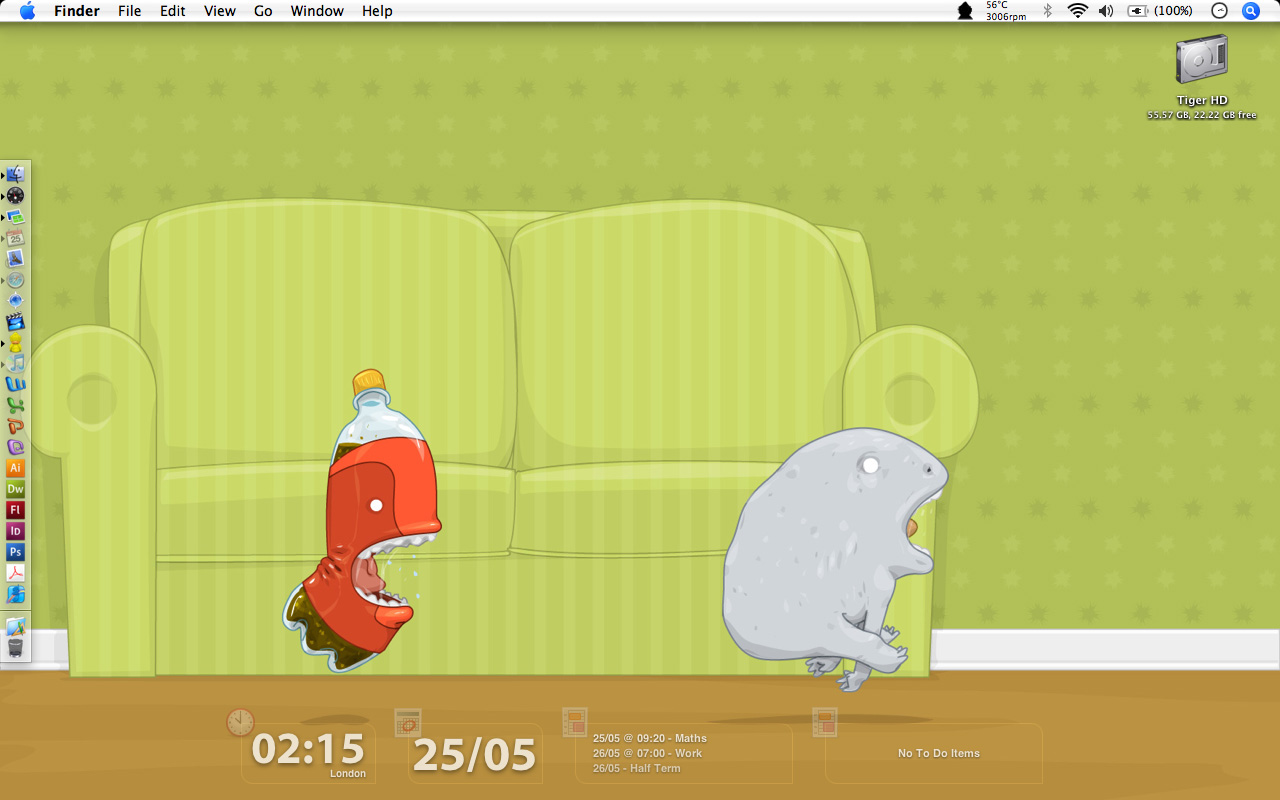Open the Window menu
This screenshot has width=1280, height=800.
pos(317,11)
